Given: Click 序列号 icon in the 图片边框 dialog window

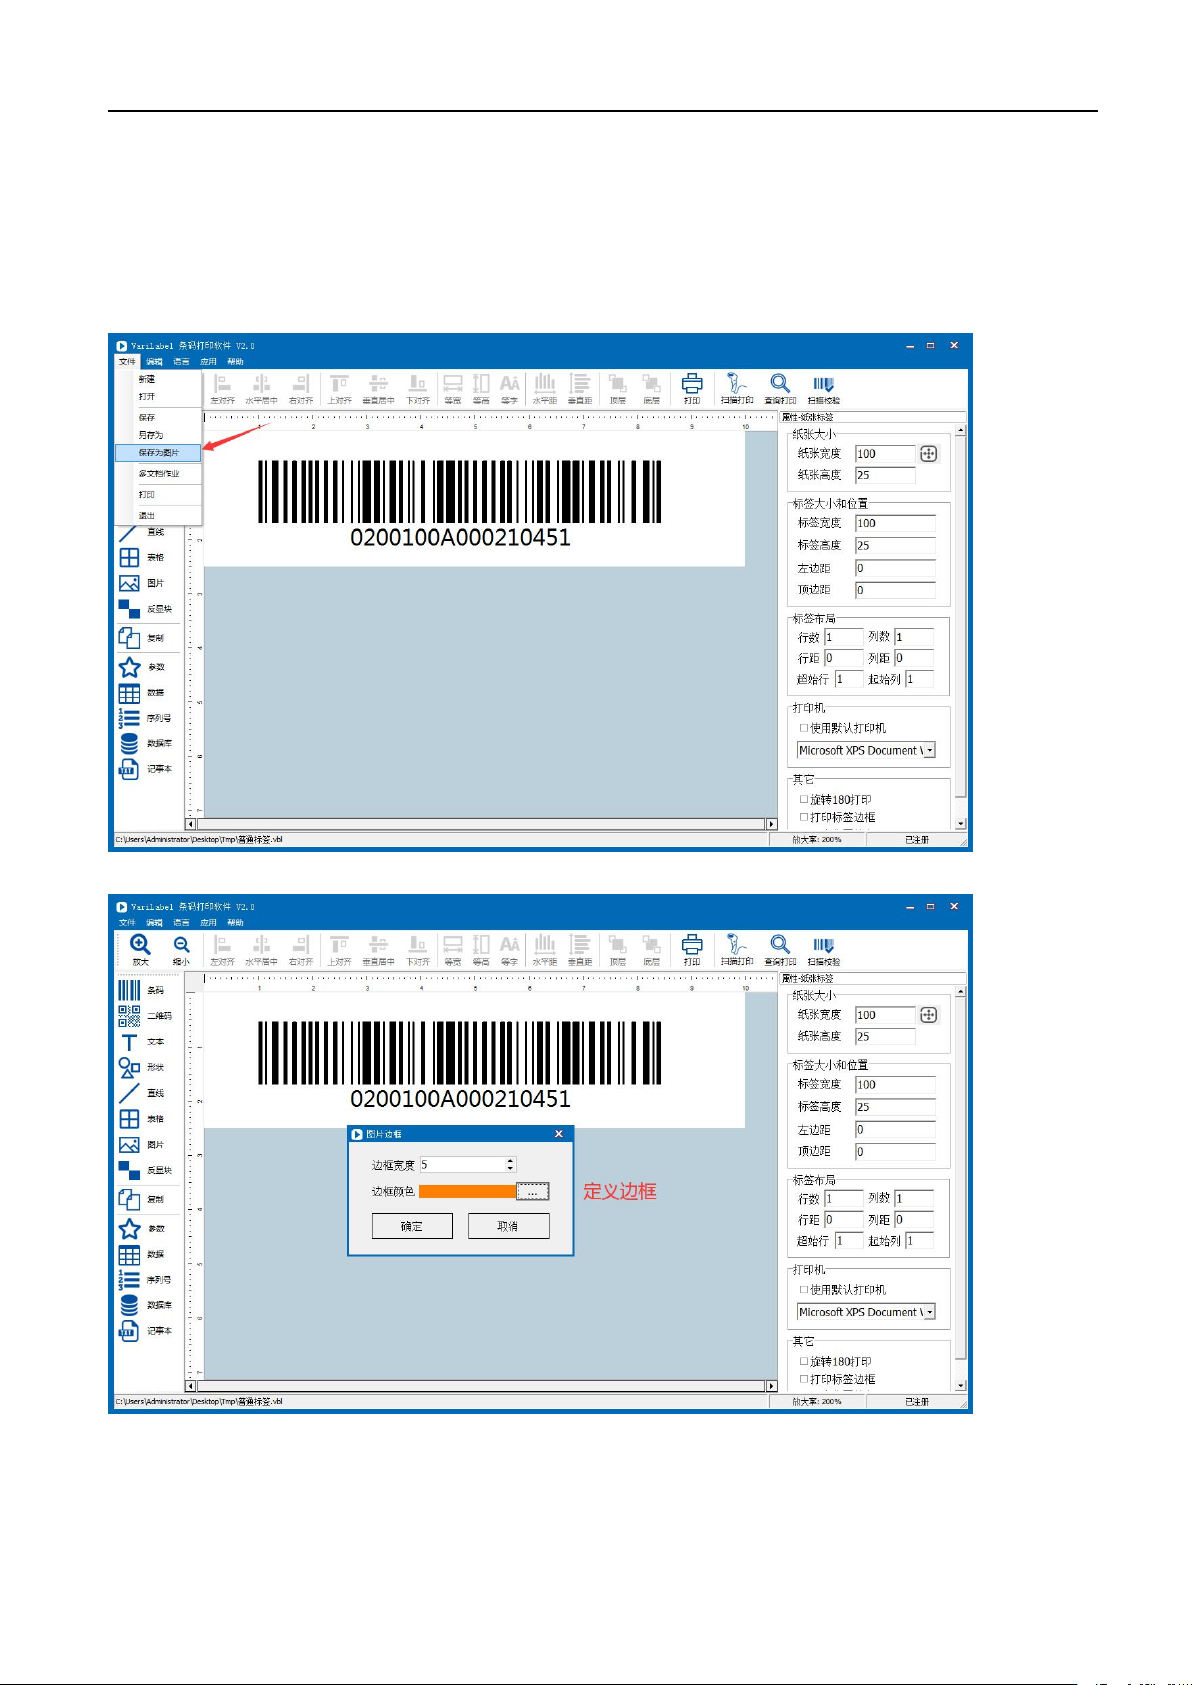Looking at the screenshot, I should pyautogui.click(x=129, y=1279).
